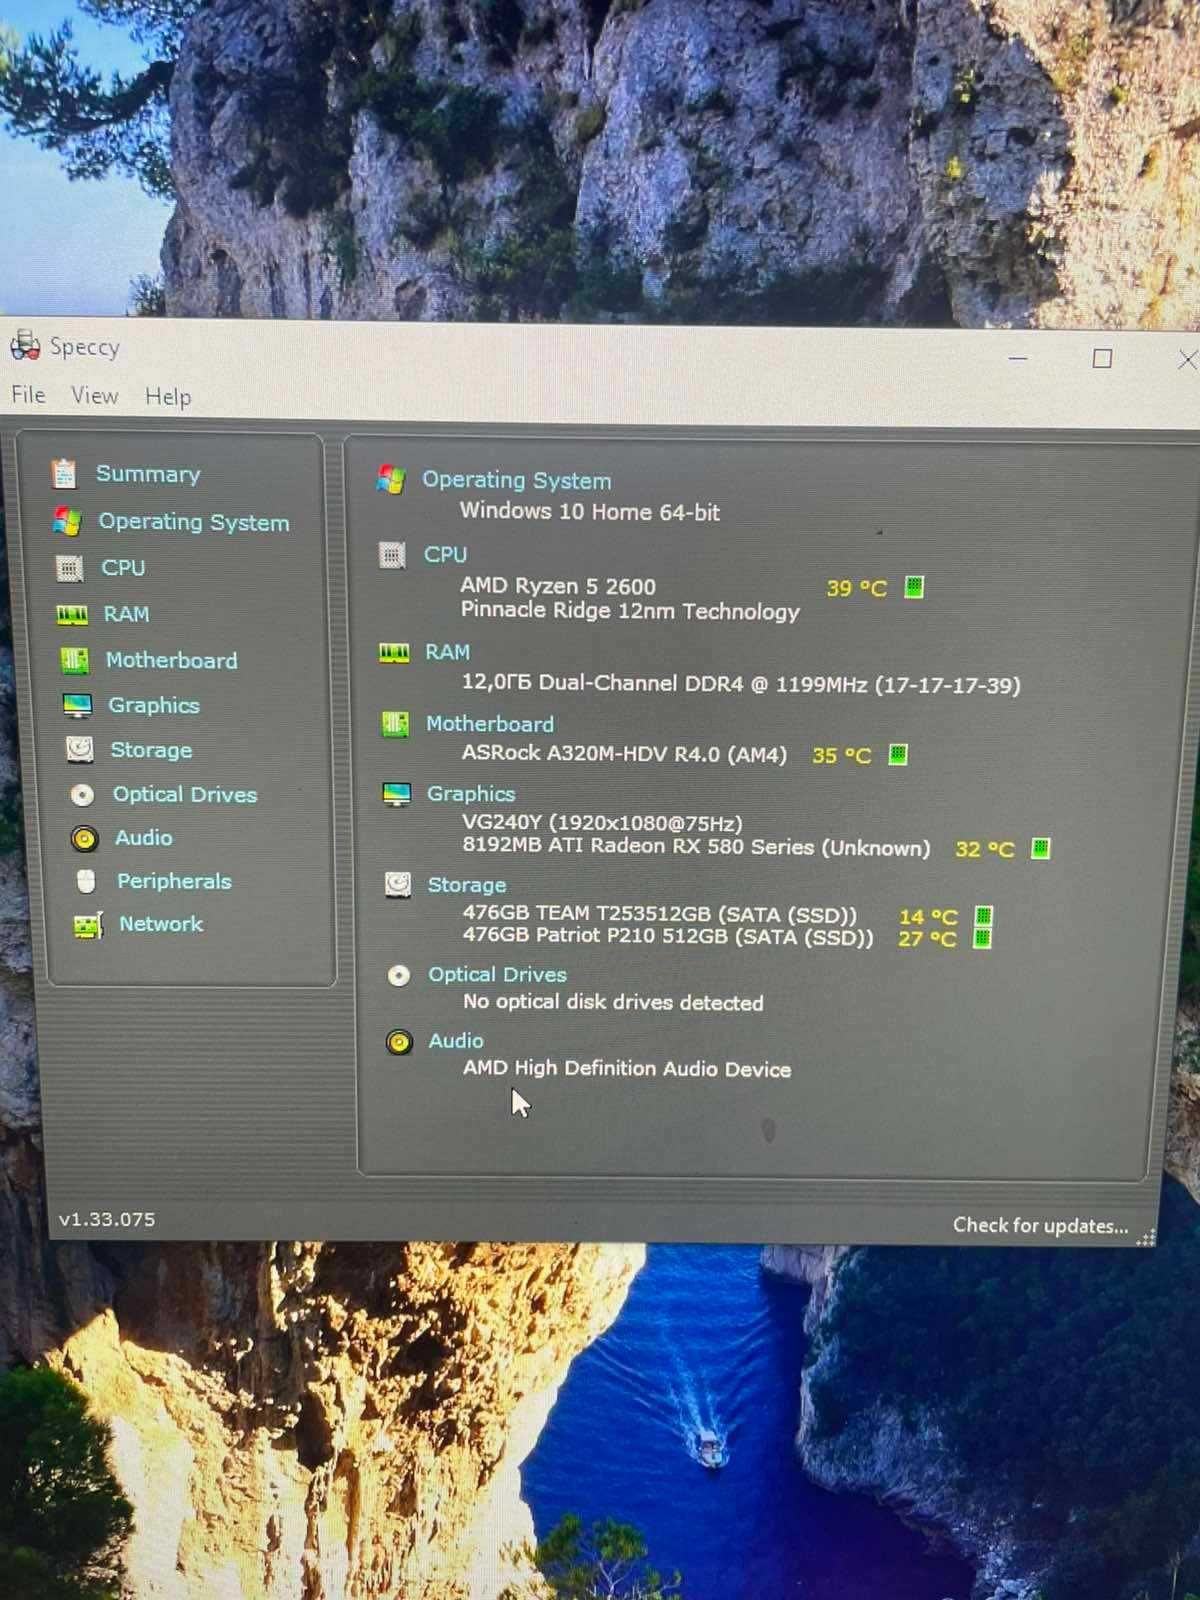This screenshot has height=1600, width=1200.
Task: Click Check for updates link
Action: (x=1040, y=1226)
